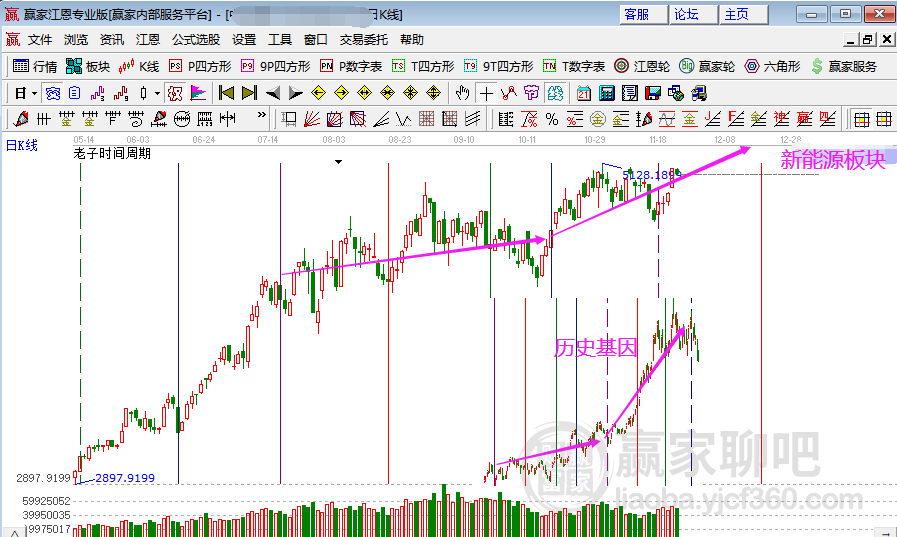Show more toolbar items via the double chevron
This screenshot has width=897, height=537.
262,115
